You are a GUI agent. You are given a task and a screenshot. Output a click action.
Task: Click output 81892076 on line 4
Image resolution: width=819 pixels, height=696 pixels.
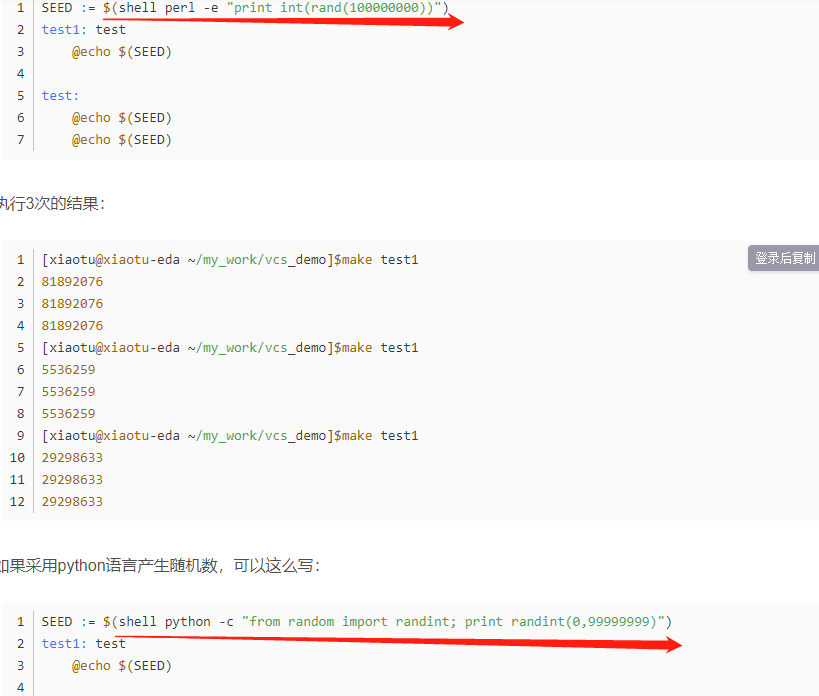pyautogui.click(x=72, y=325)
